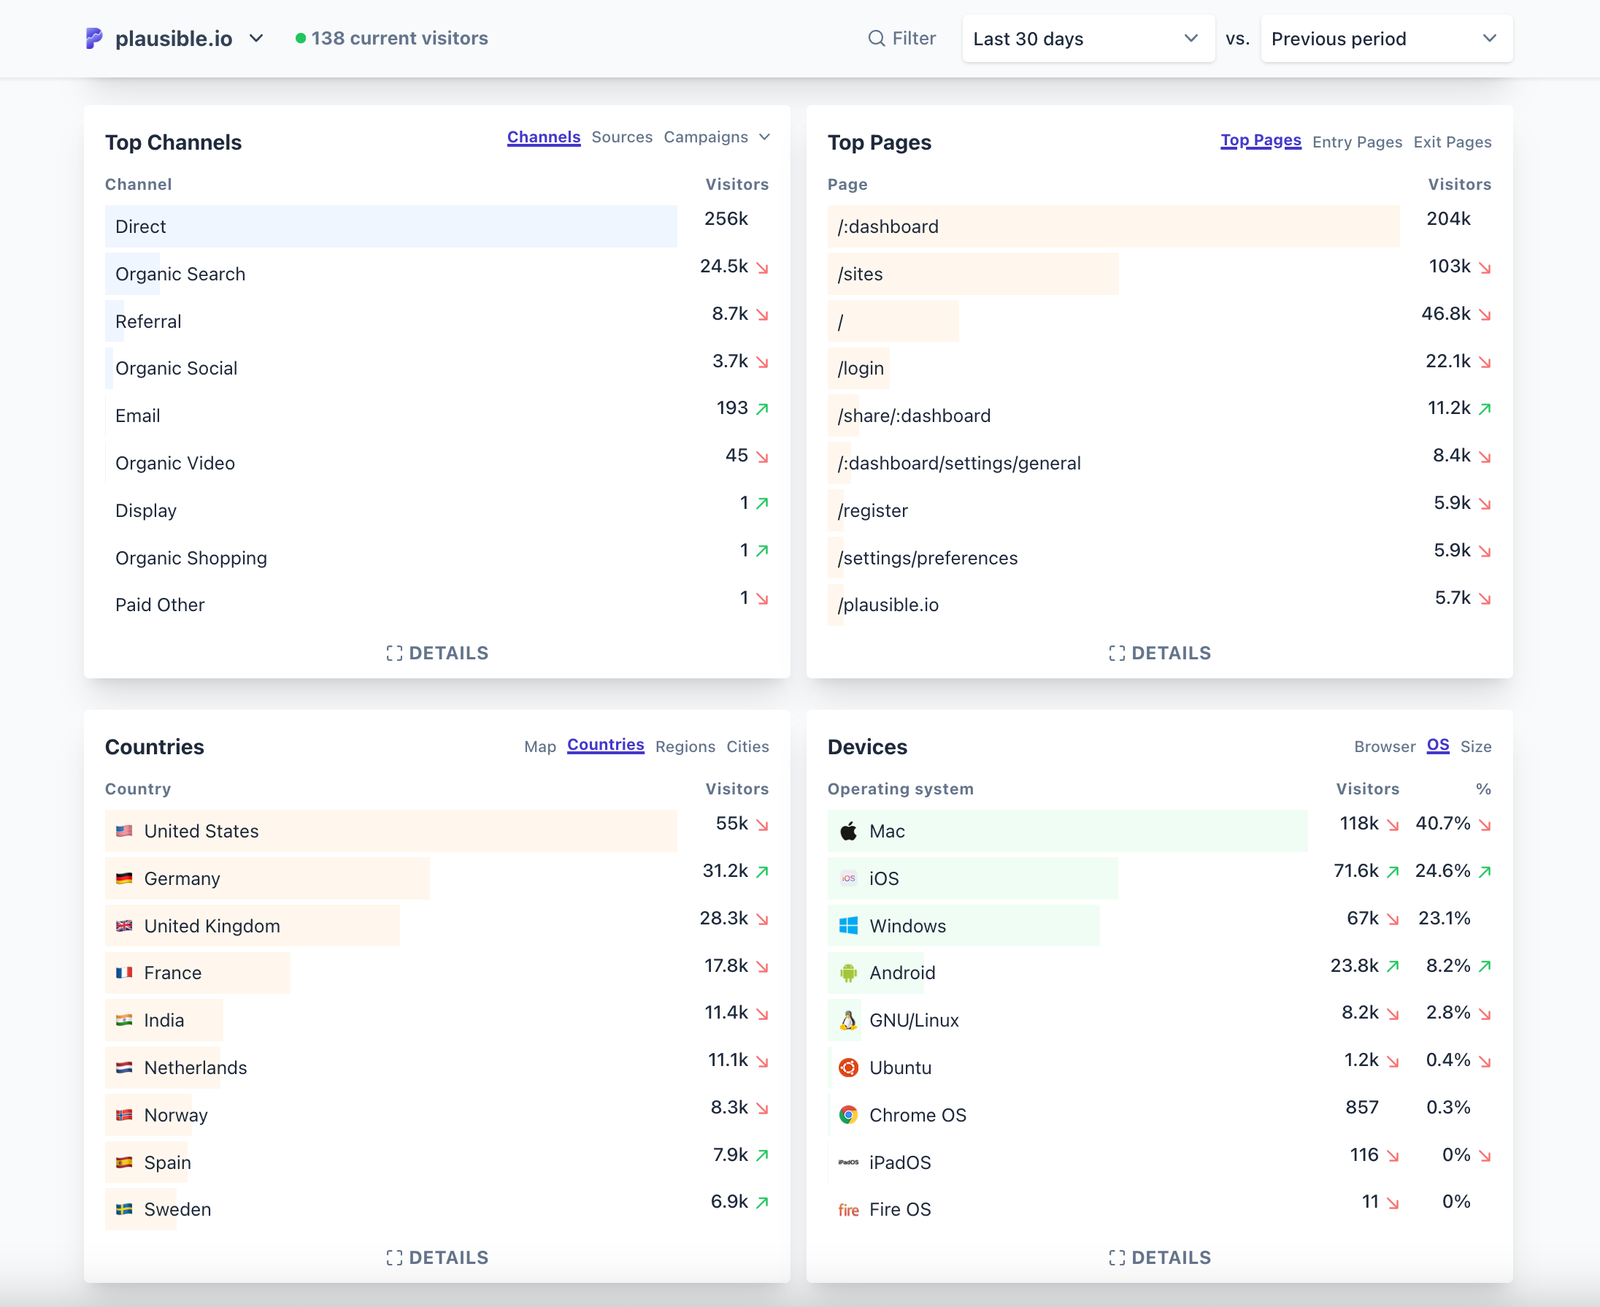This screenshot has height=1307, width=1600.
Task: Show the Map view in Countries
Action: (539, 747)
